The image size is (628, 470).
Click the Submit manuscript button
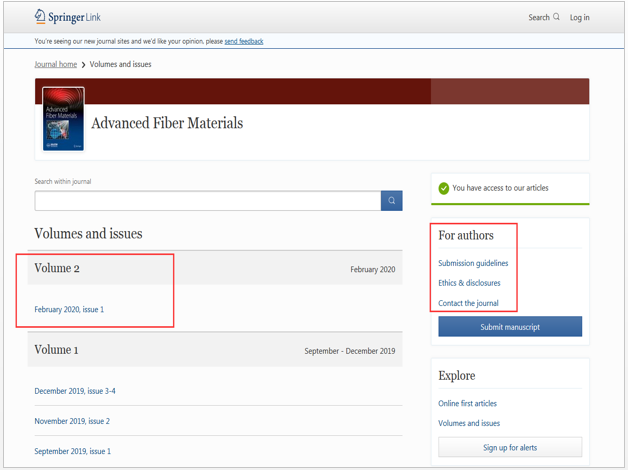pos(510,327)
